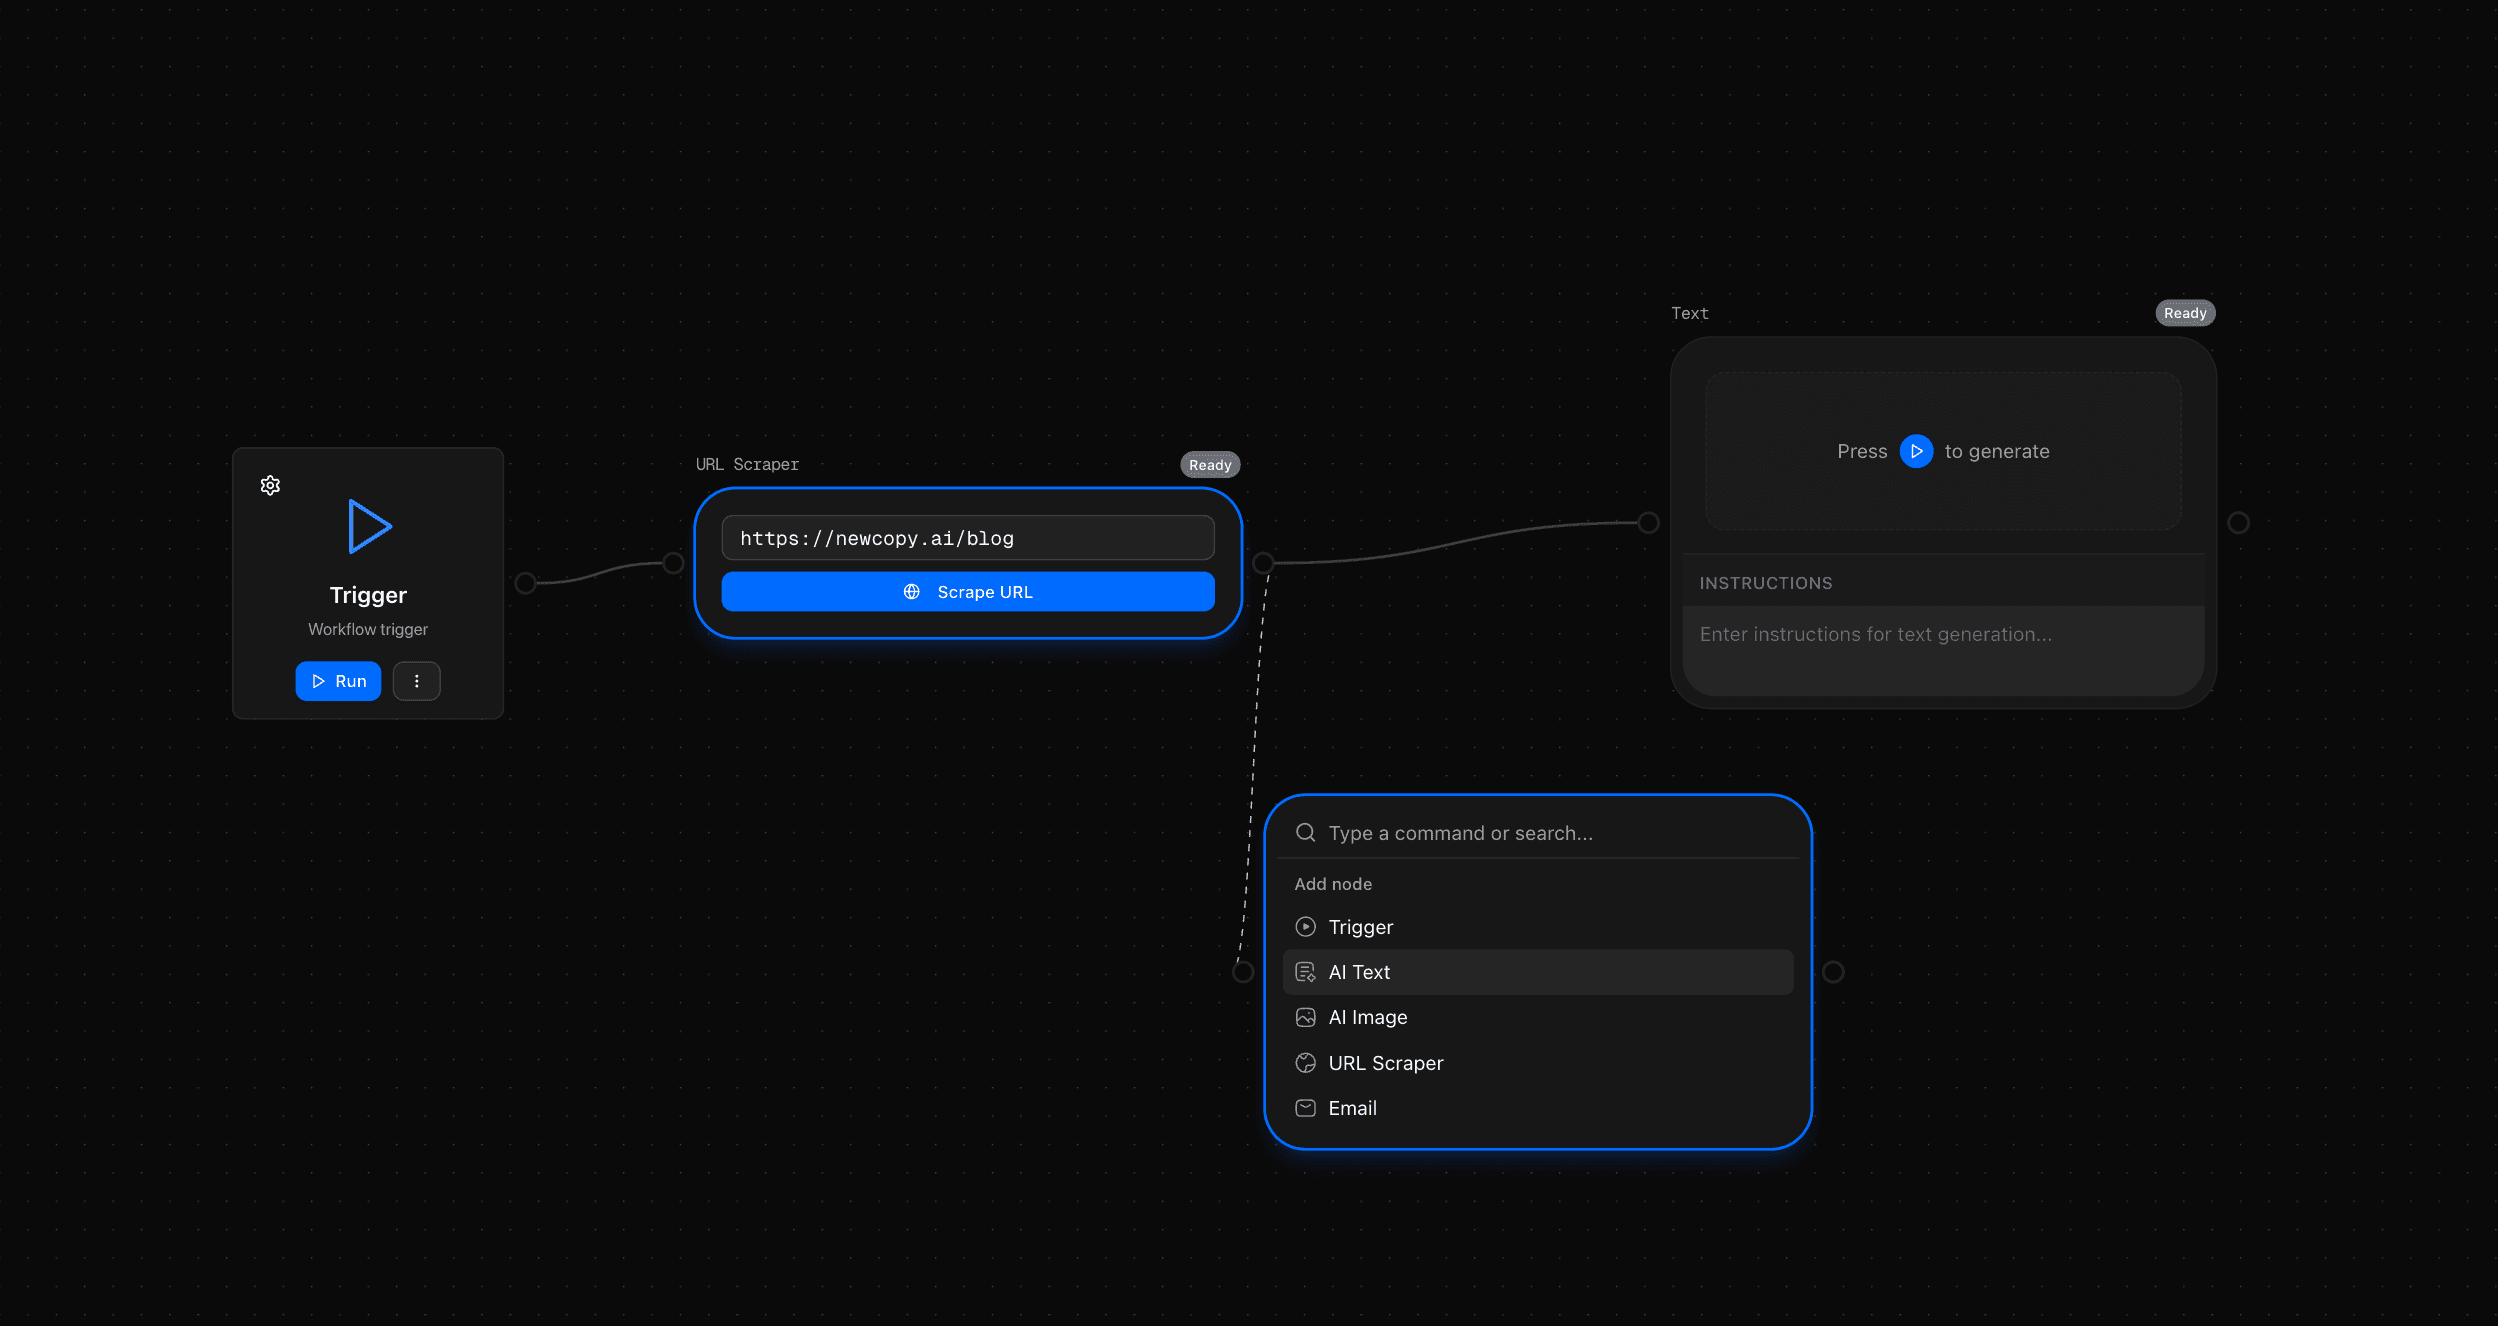Image resolution: width=2498 pixels, height=1326 pixels.
Task: Click the globe icon on Scrape URL button
Action: 912,592
